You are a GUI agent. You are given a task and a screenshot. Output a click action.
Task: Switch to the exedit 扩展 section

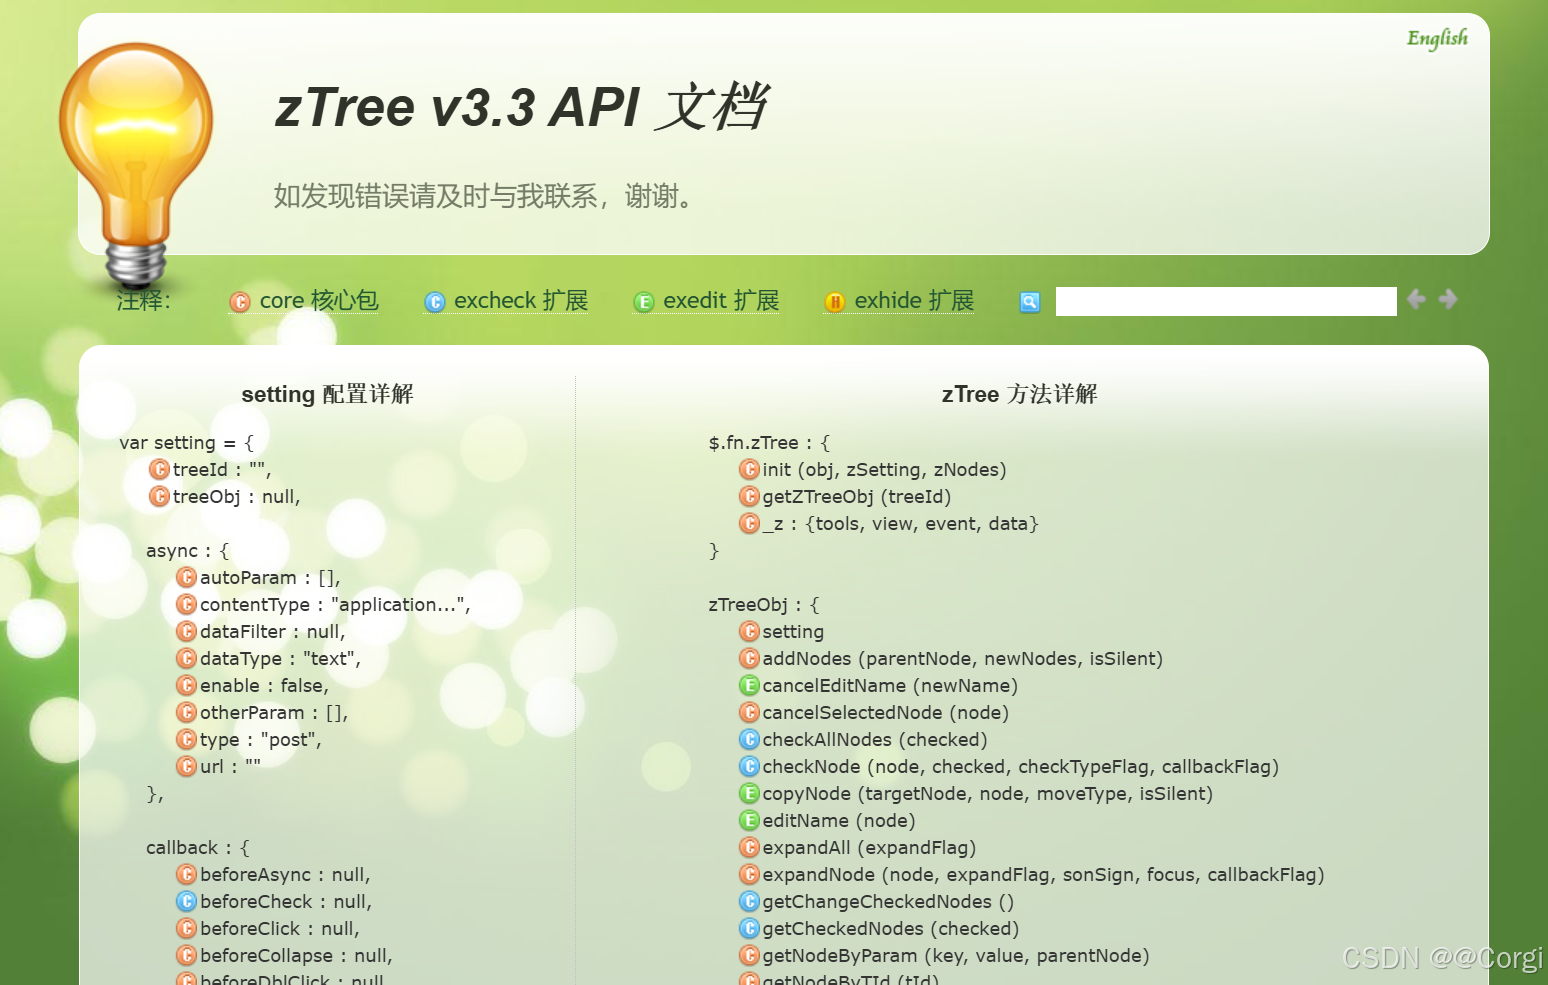[720, 300]
